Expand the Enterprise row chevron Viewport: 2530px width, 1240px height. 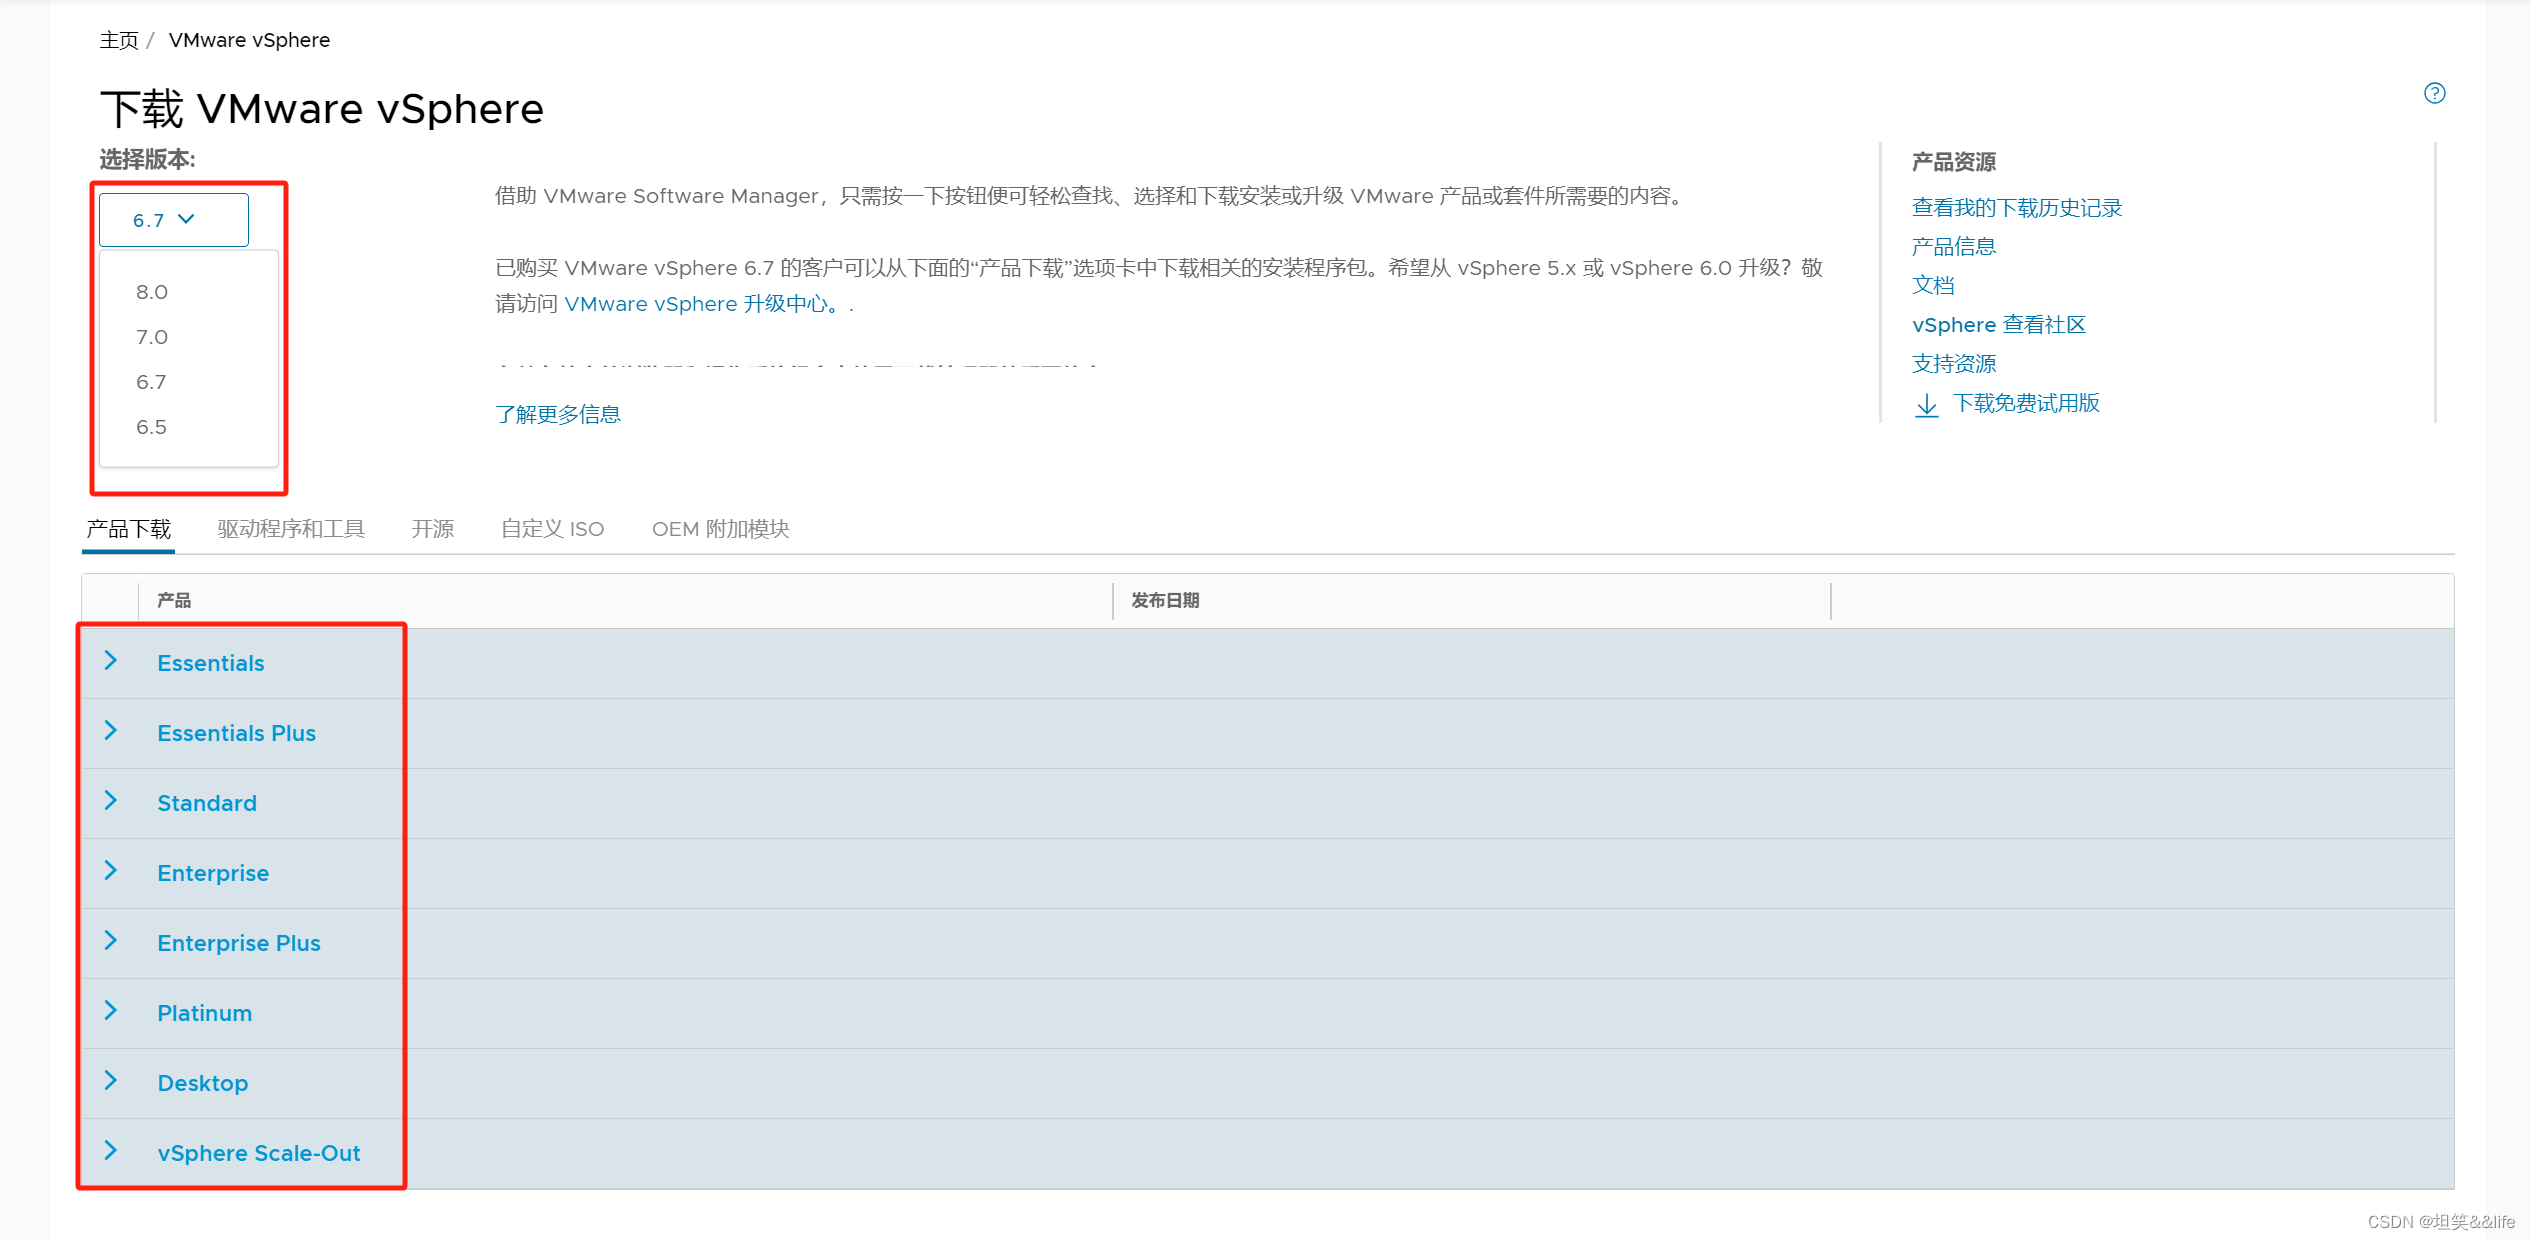(x=111, y=871)
